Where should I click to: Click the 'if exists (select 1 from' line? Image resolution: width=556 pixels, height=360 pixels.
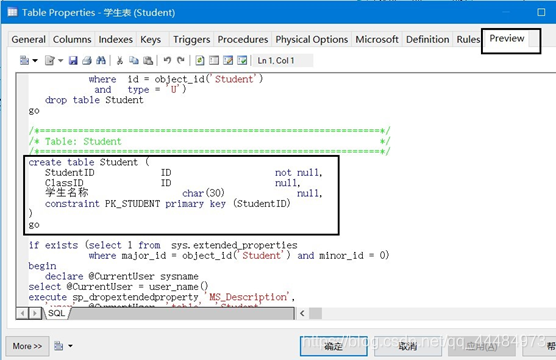[x=163, y=245]
